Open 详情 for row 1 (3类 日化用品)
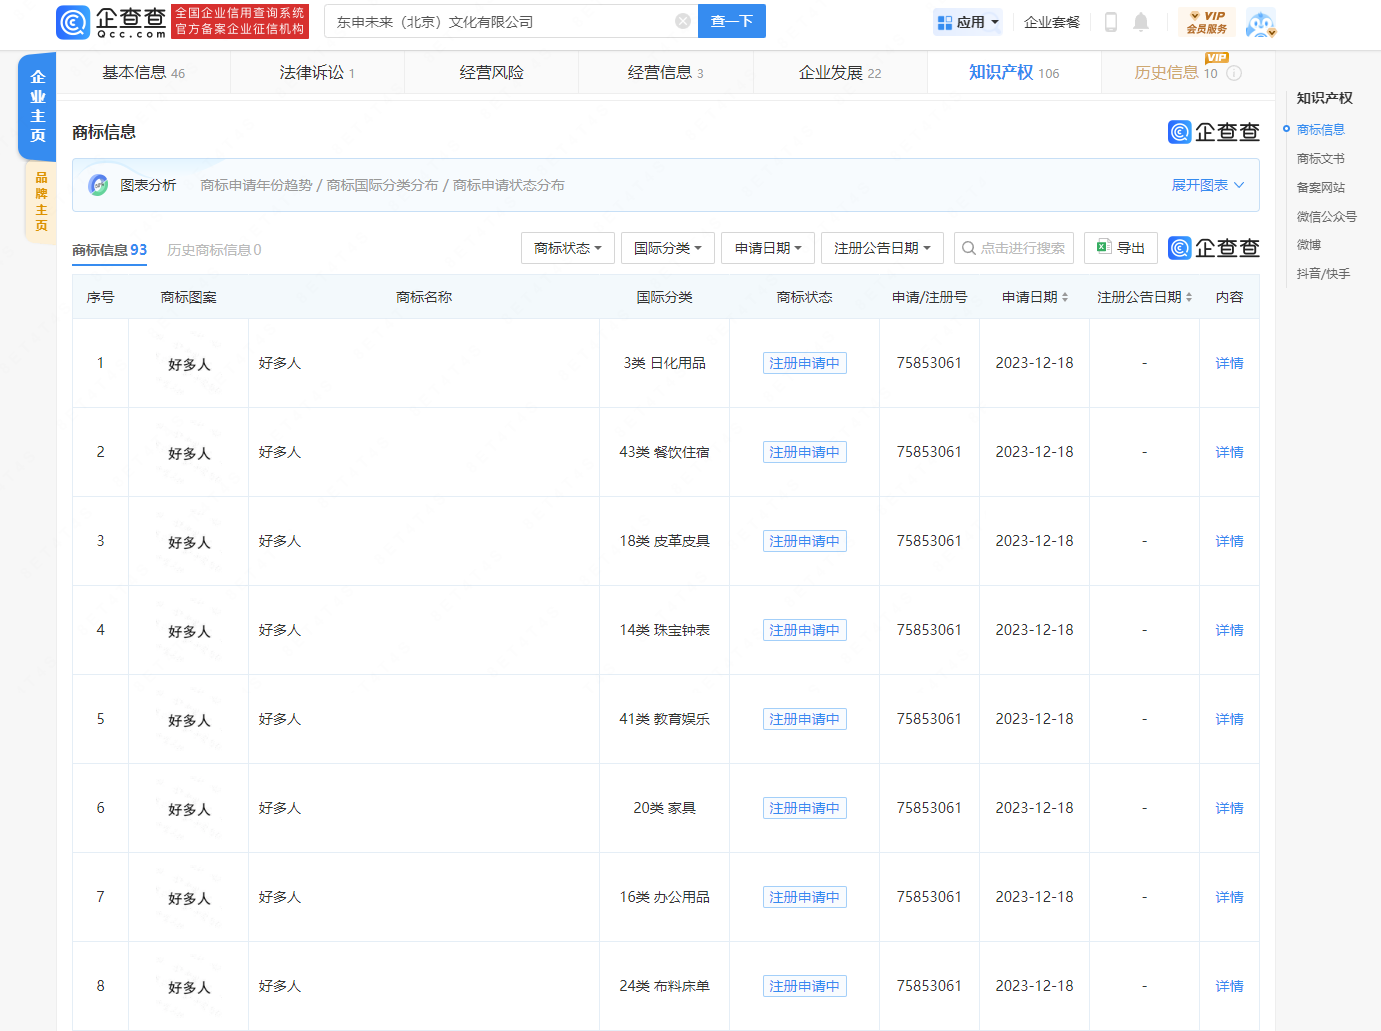 [1229, 363]
